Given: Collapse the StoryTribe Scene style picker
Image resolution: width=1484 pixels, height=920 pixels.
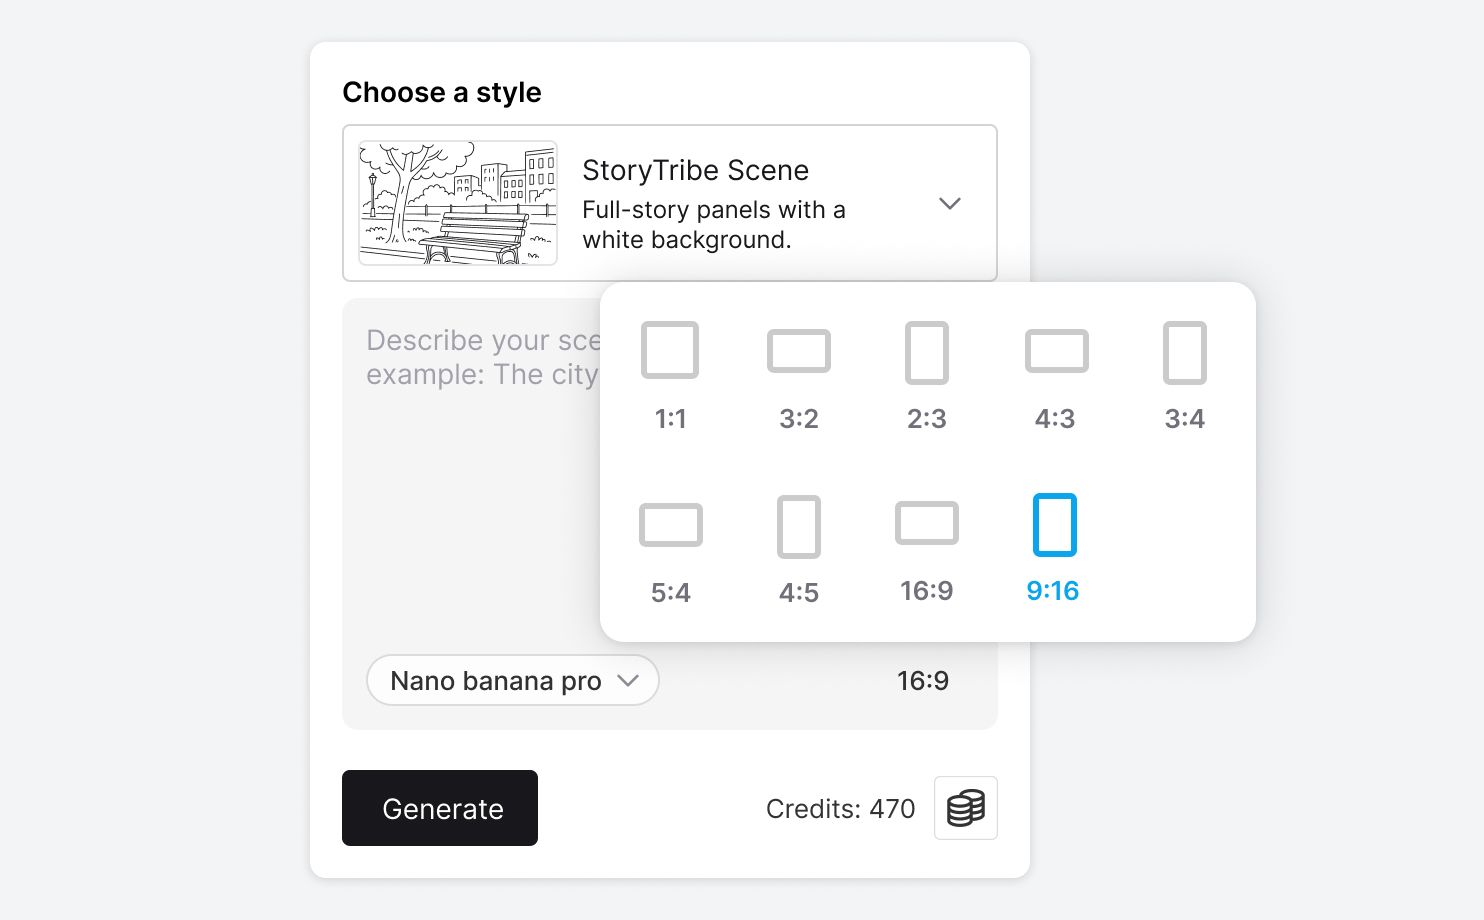Looking at the screenshot, I should tap(950, 203).
